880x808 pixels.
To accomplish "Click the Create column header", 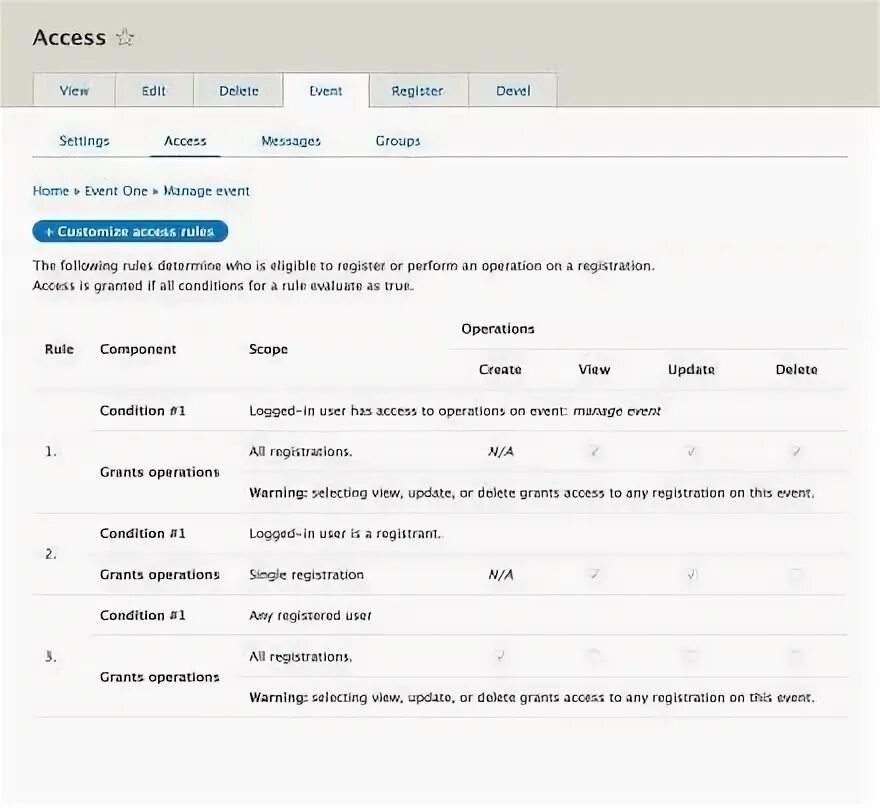I will coord(500,369).
